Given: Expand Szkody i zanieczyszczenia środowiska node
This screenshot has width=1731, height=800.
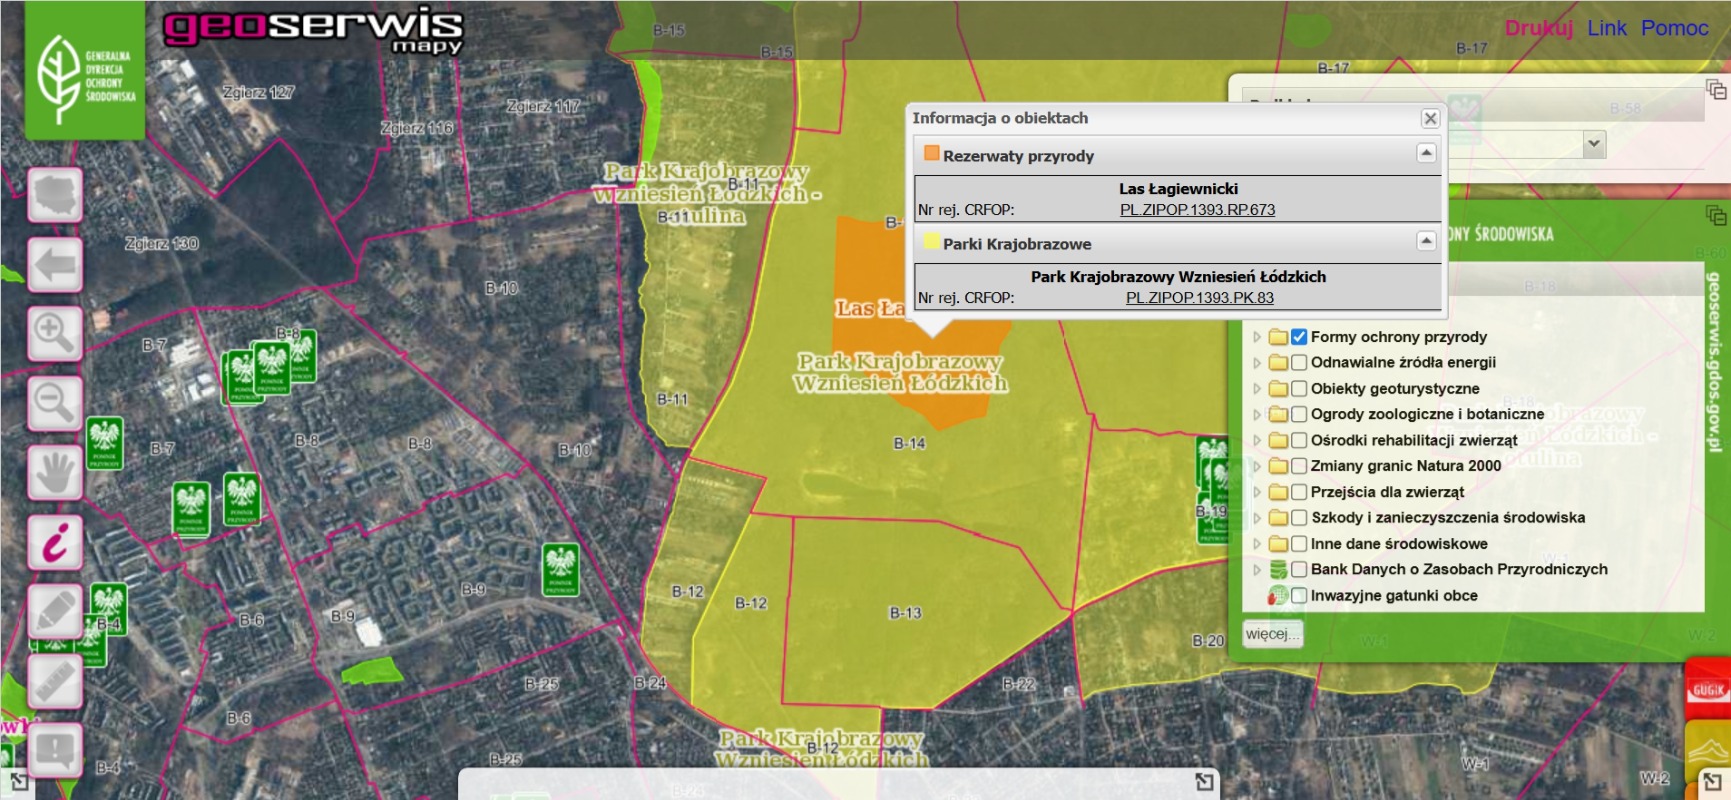Looking at the screenshot, I should tap(1257, 518).
